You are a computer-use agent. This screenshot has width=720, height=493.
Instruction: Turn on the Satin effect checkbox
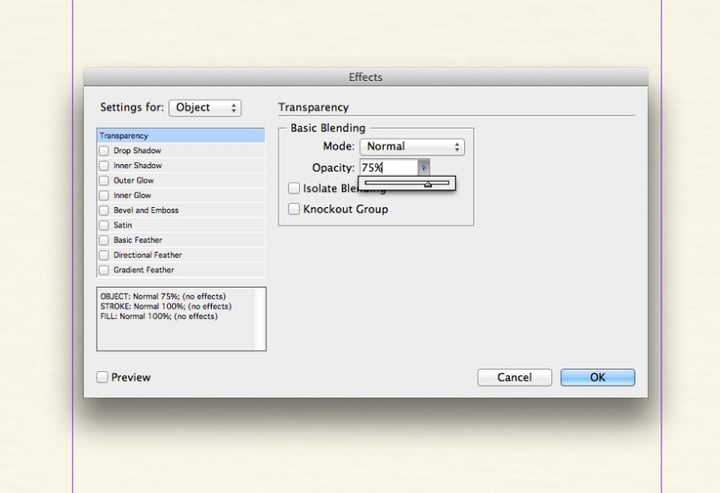tap(104, 225)
